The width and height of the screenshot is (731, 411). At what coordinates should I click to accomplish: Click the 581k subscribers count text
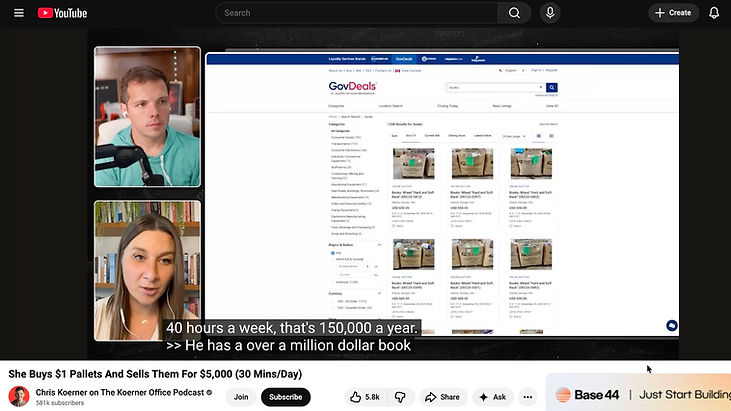60,403
